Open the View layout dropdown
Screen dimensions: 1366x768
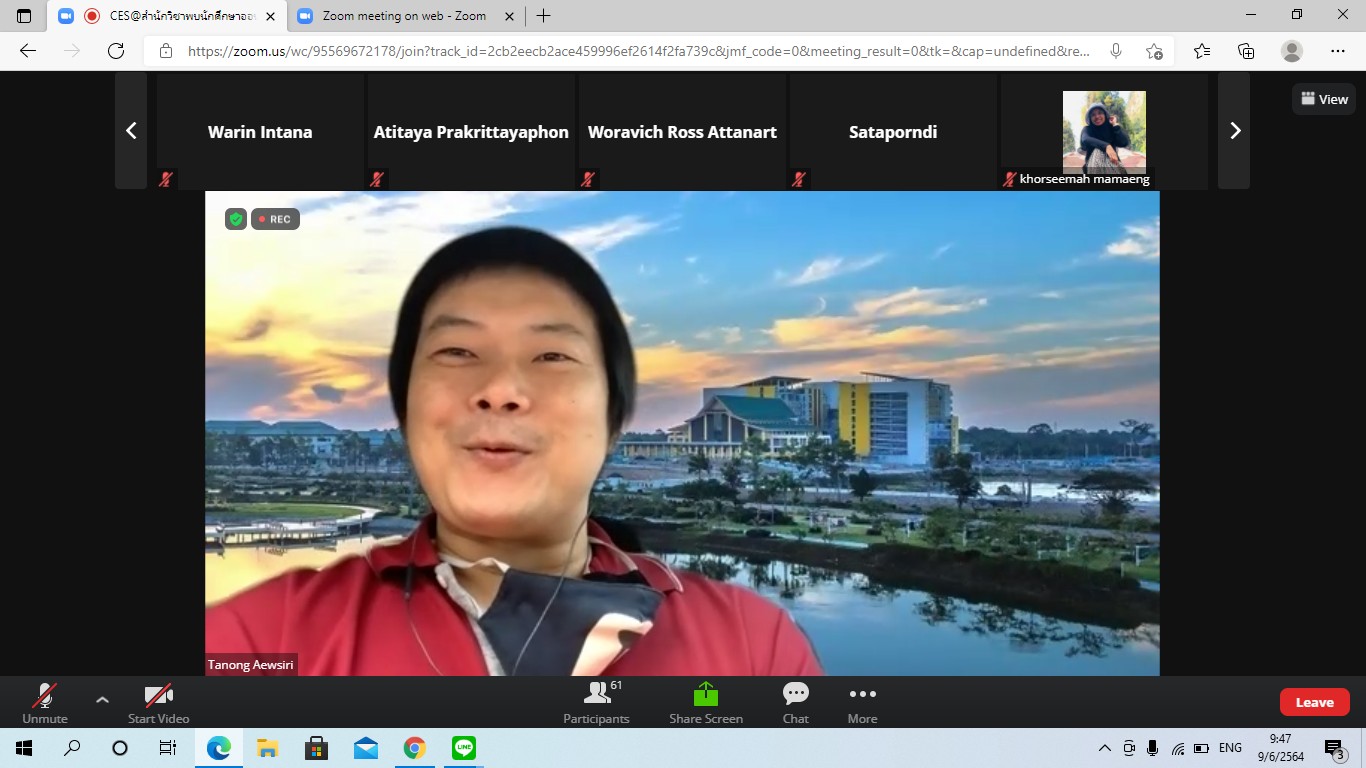point(1324,99)
